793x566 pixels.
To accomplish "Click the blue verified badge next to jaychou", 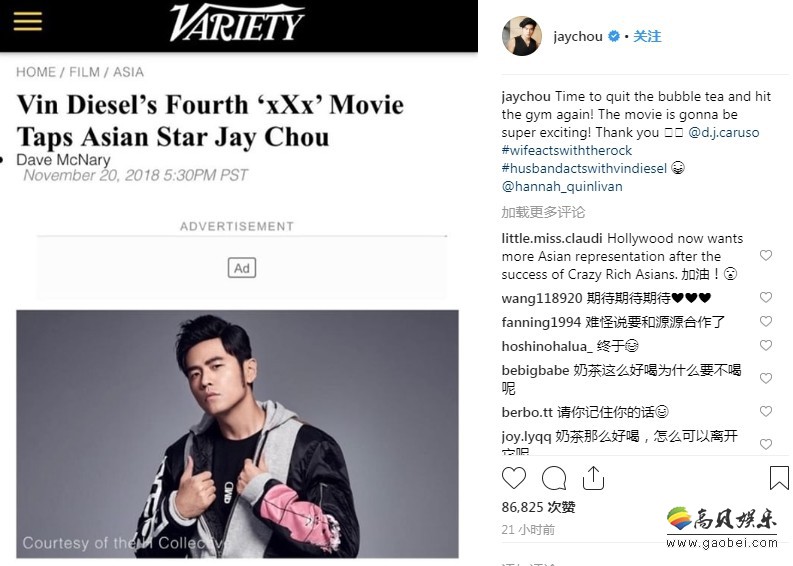I will pyautogui.click(x=613, y=36).
